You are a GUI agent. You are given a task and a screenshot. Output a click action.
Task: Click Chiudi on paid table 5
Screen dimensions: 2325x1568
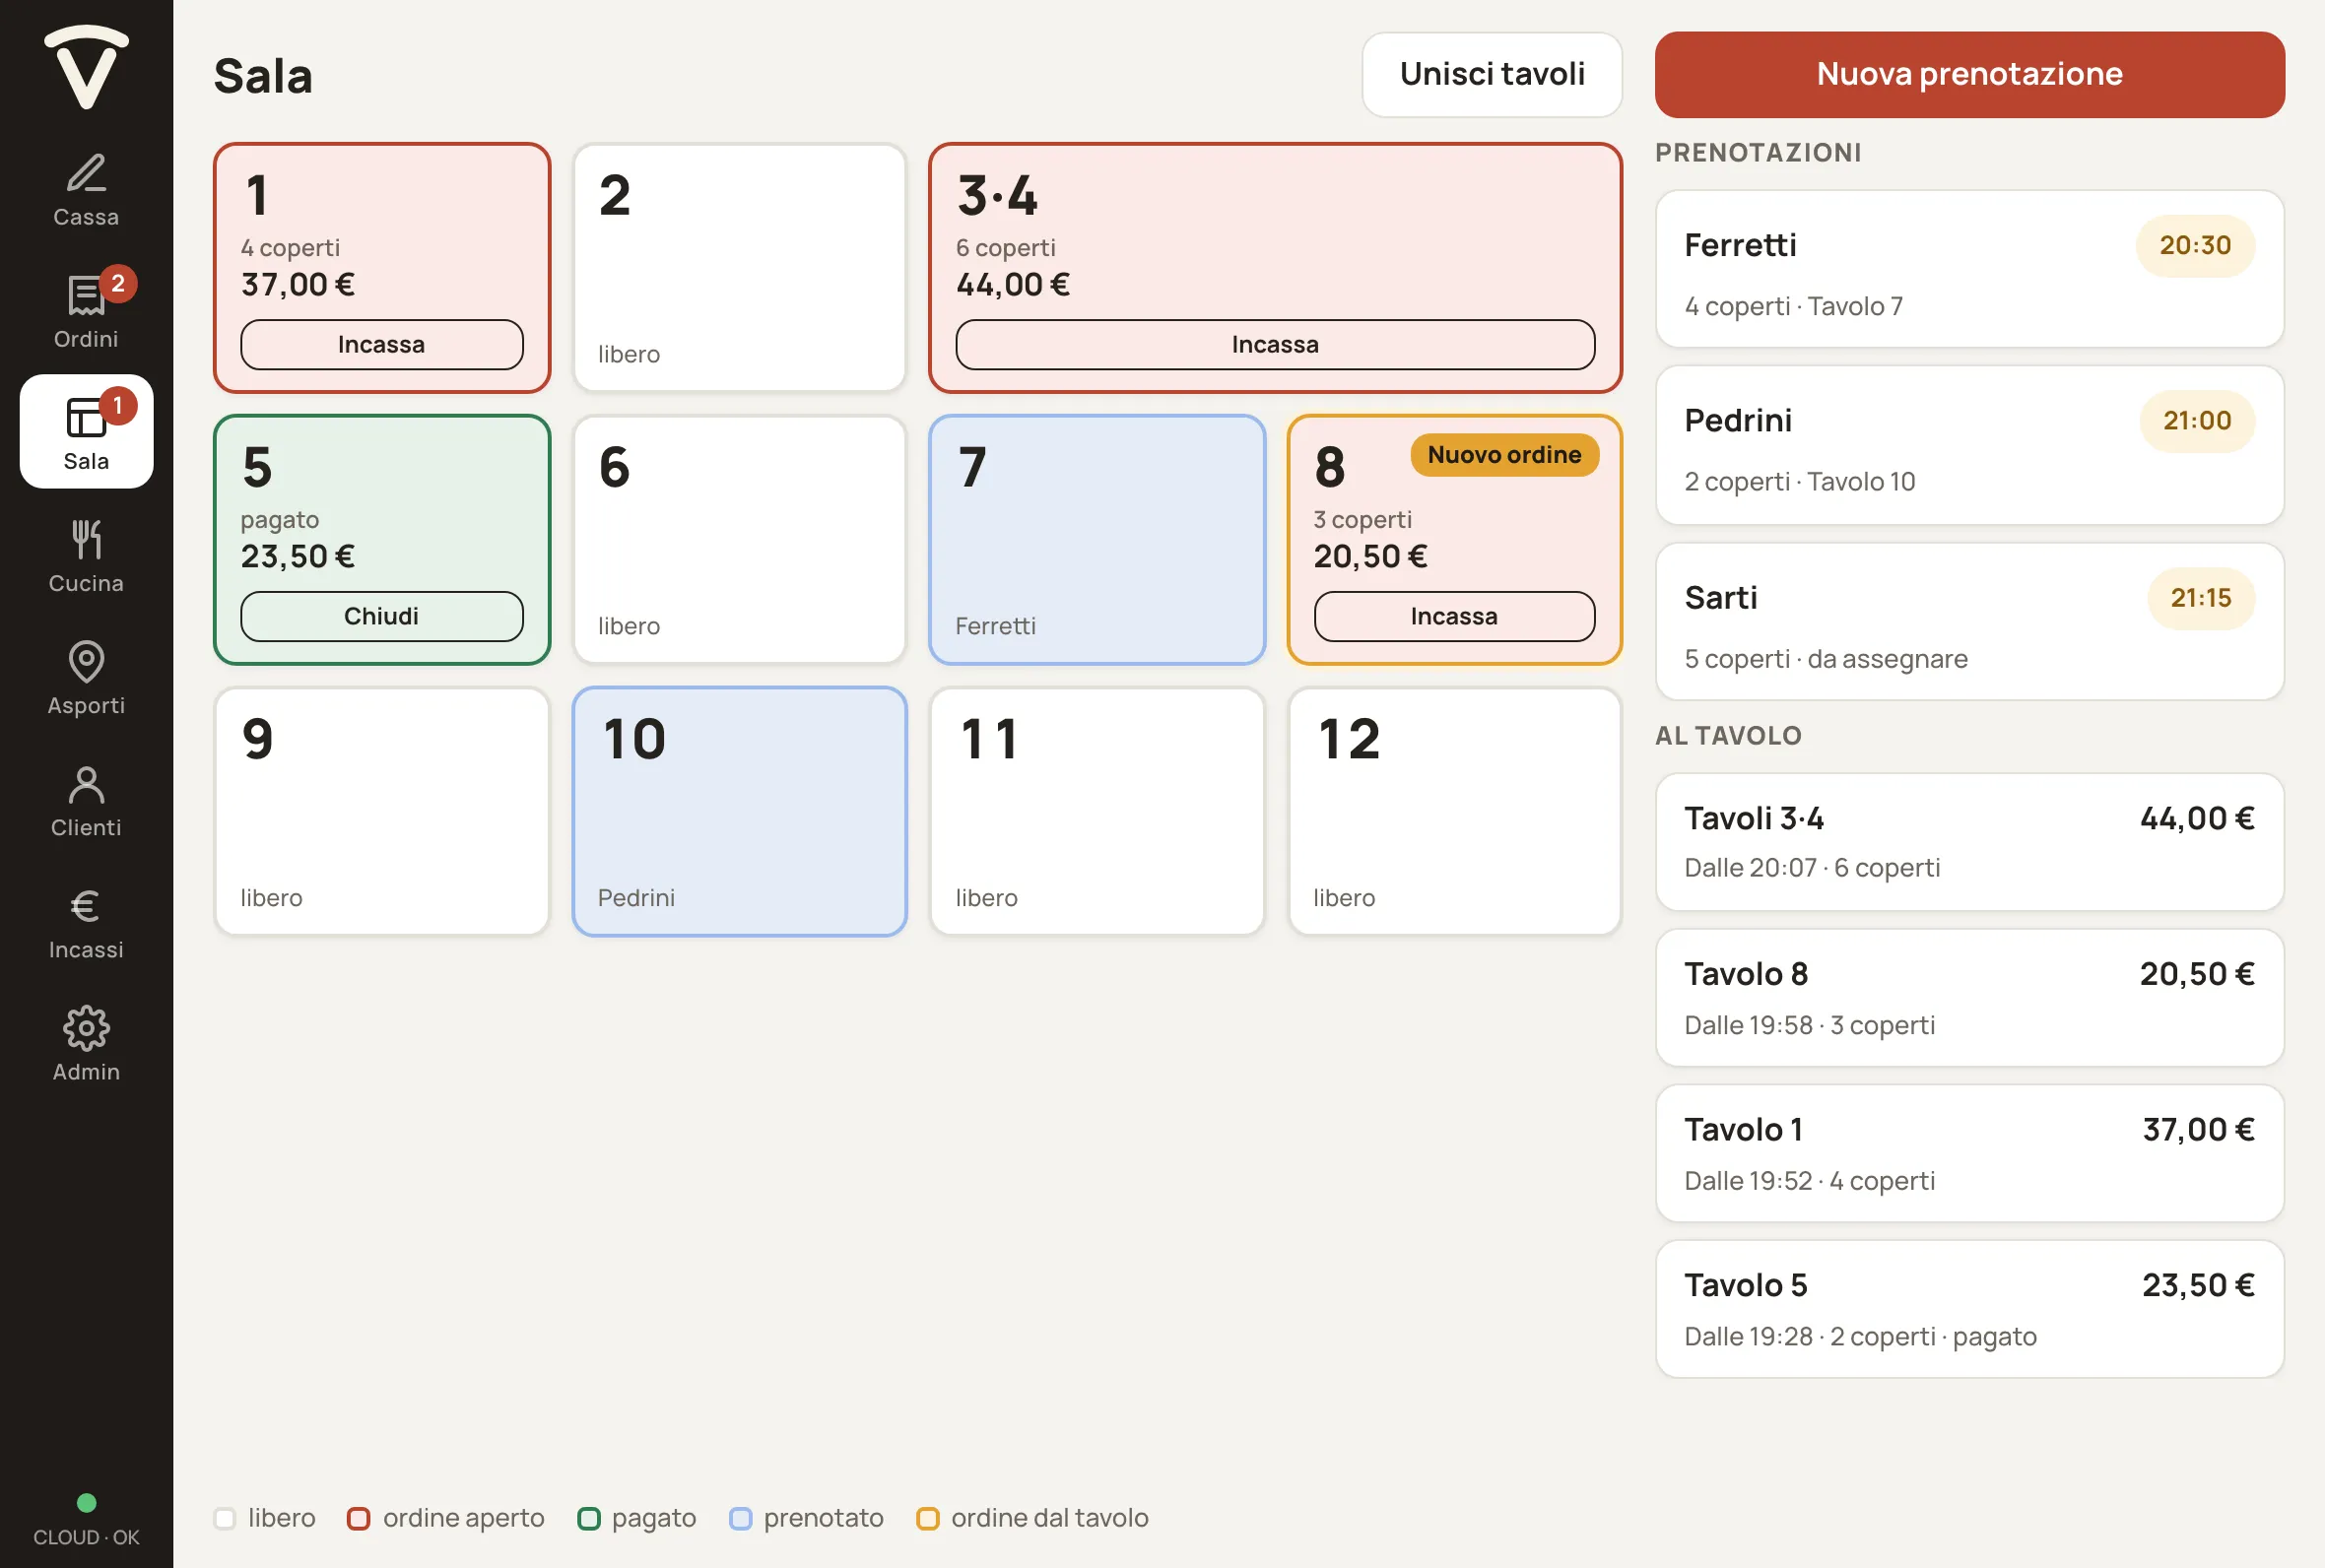(381, 617)
